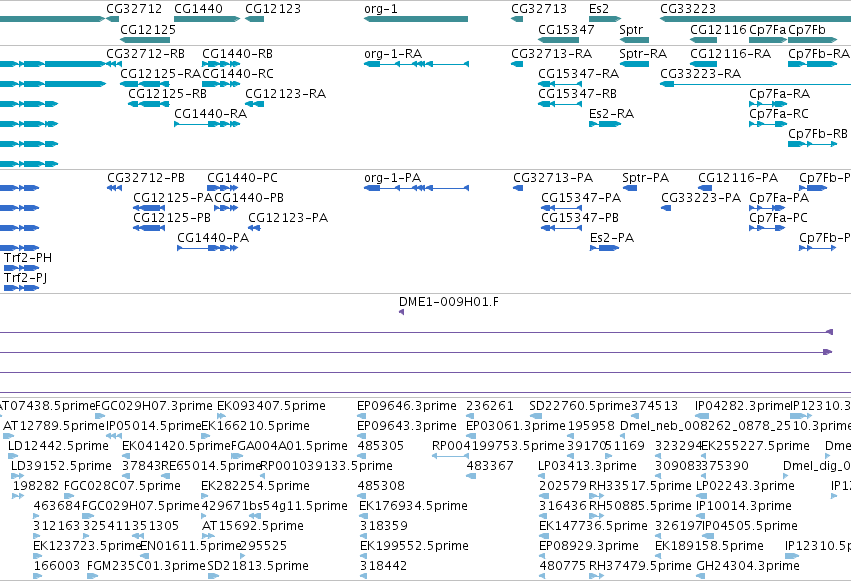Select the CG32713 gene label
851x581 pixels.
tap(539, 9)
